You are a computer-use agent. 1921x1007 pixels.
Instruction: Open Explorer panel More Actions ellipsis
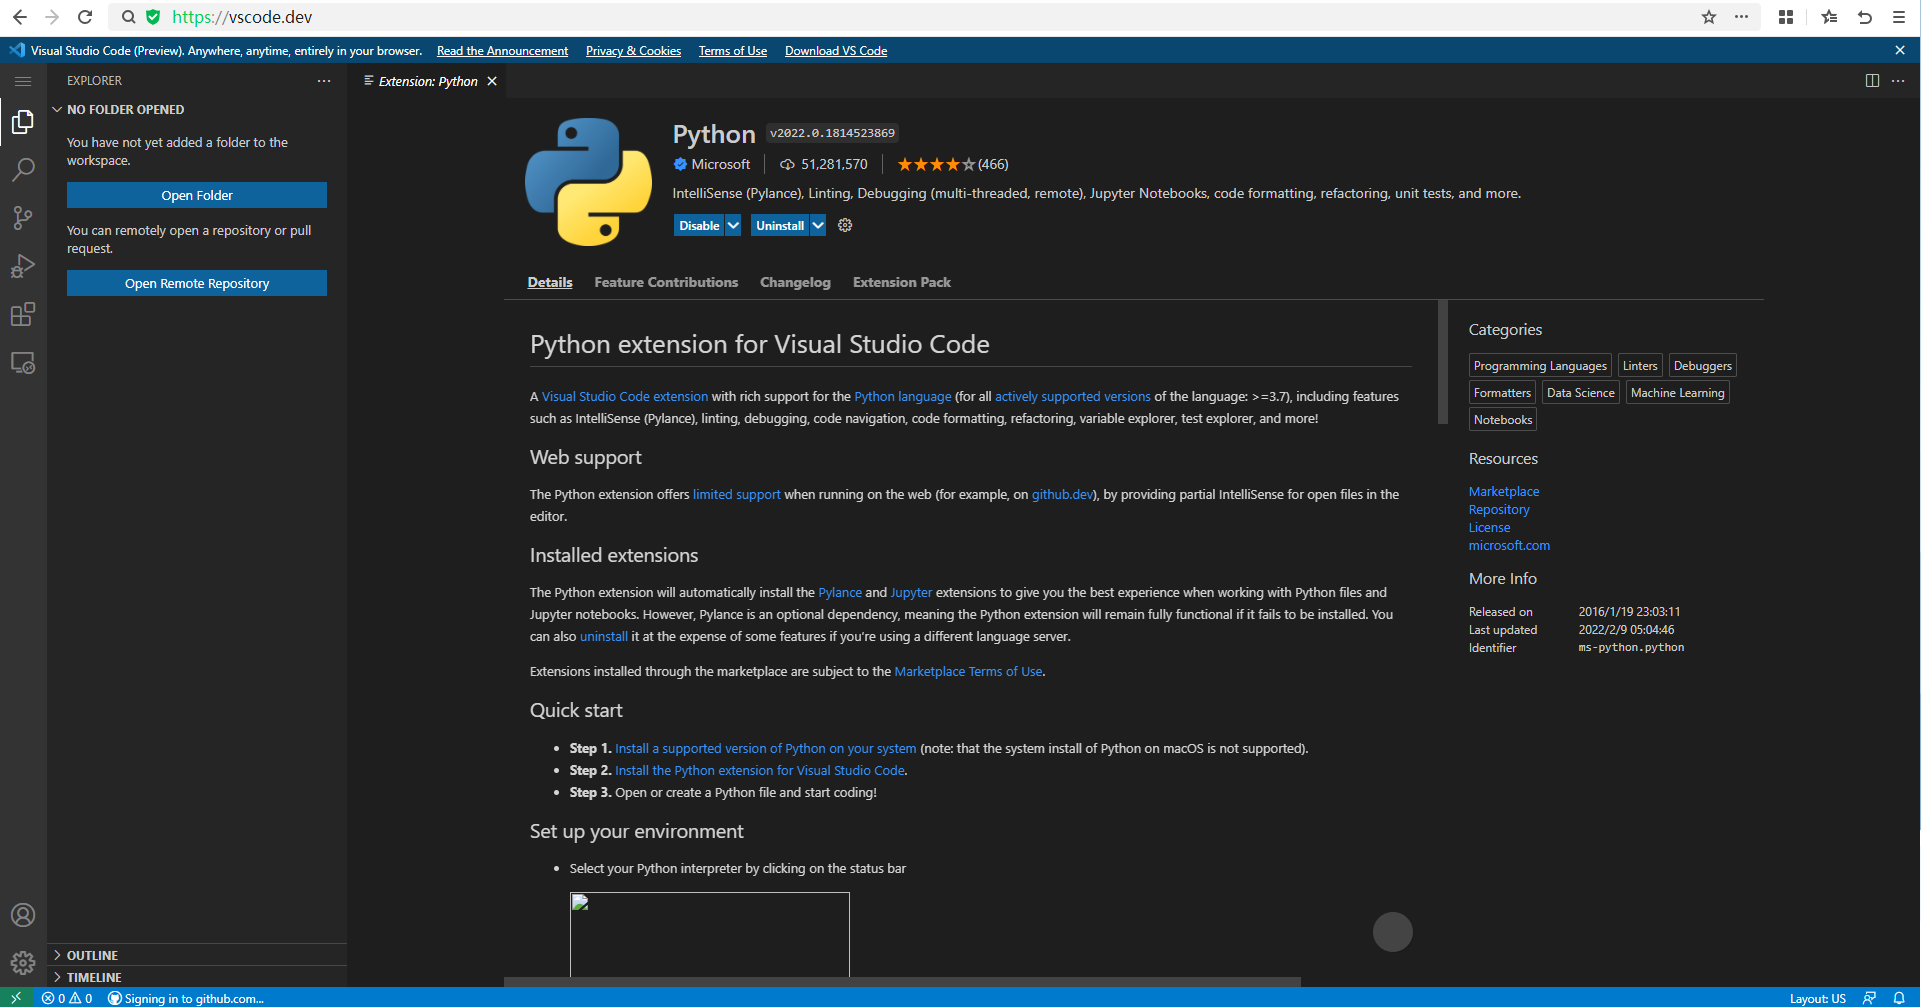point(324,81)
